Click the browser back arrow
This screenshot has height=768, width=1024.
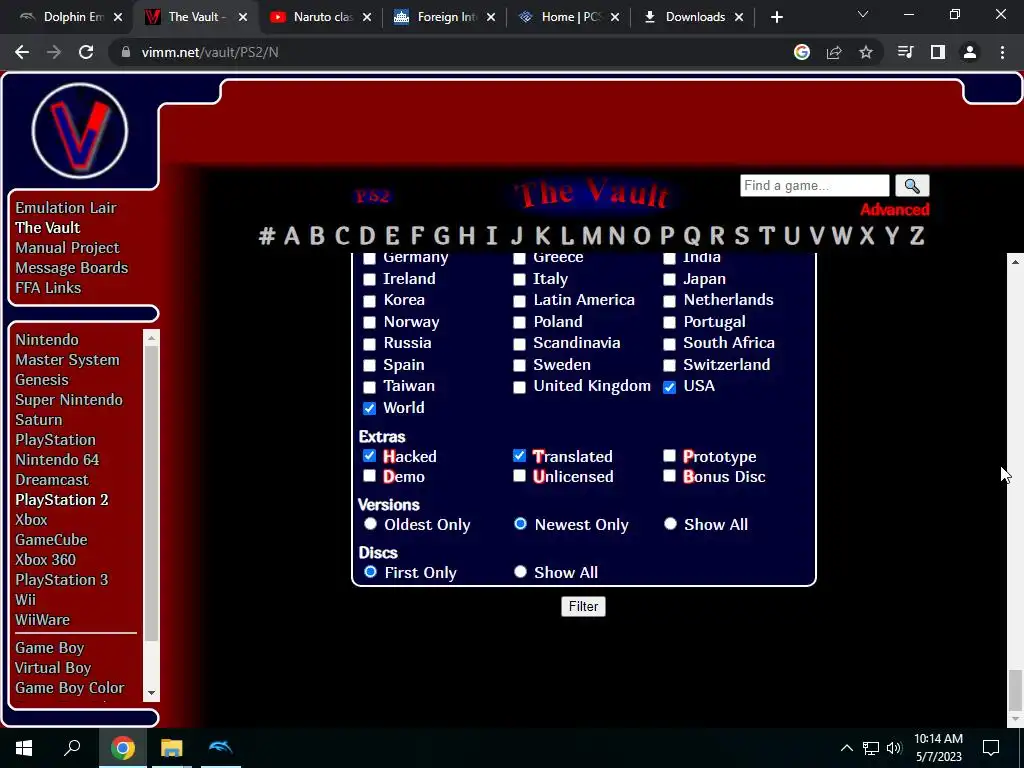(x=22, y=52)
